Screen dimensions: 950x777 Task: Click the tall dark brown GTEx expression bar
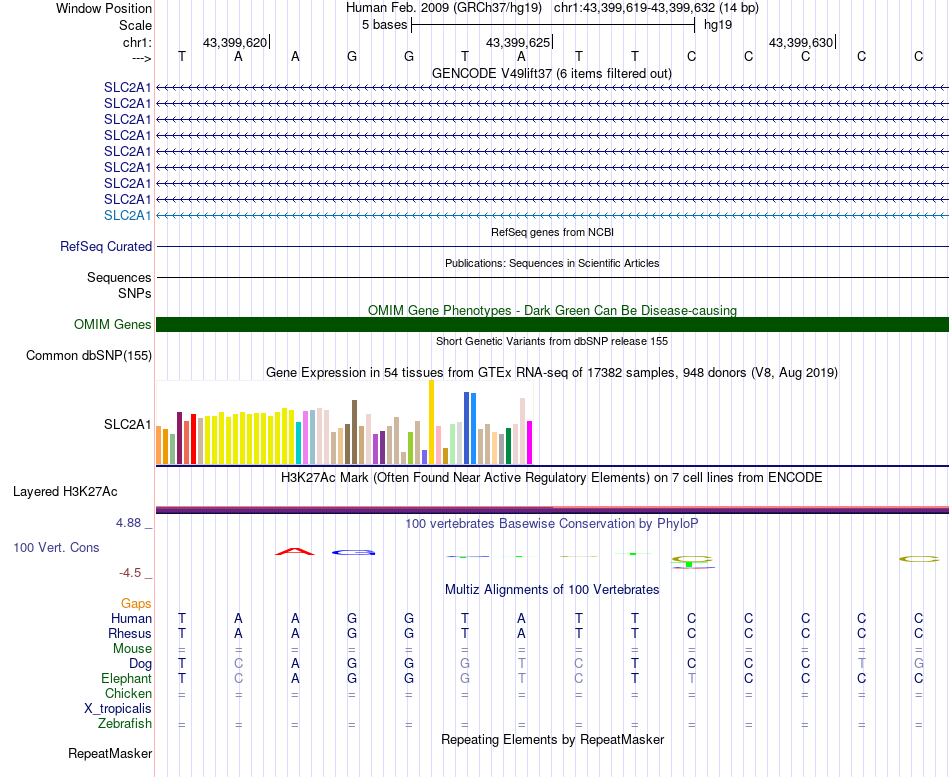354,432
